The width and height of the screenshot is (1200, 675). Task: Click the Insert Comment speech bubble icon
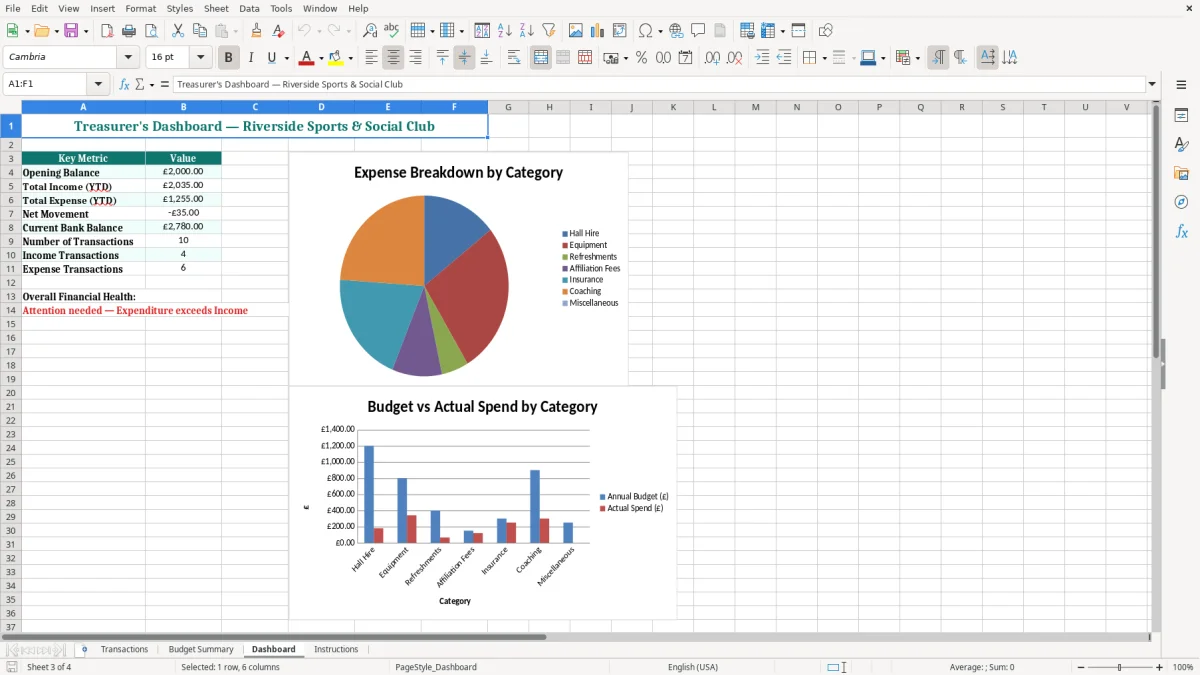pyautogui.click(x=698, y=31)
